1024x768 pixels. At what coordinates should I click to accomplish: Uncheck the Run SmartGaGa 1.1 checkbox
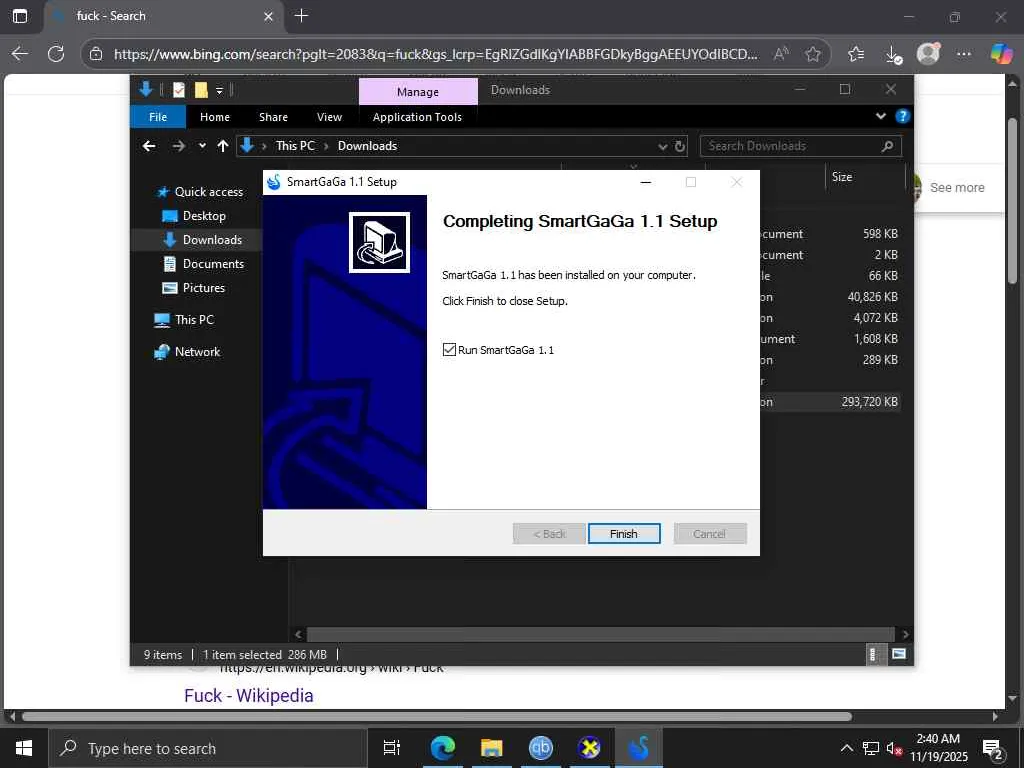[449, 349]
